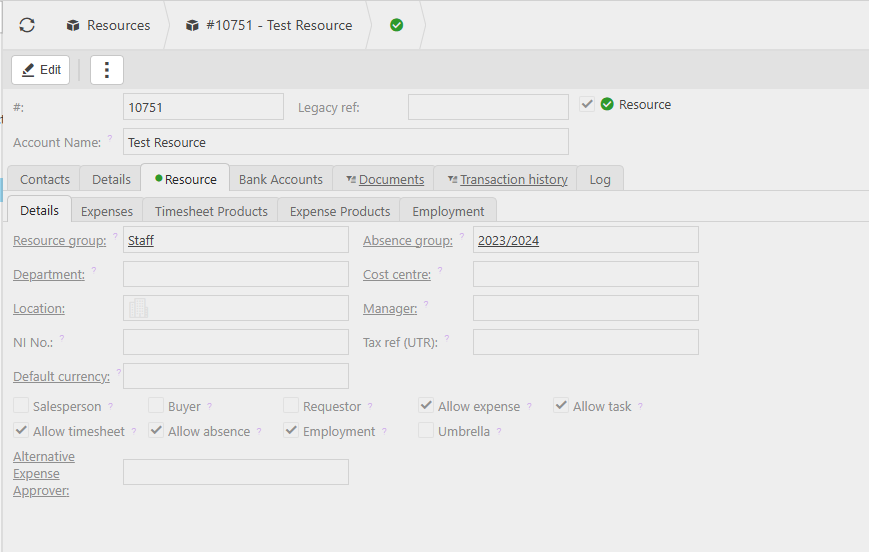
Task: Tick the Salesperson checkbox
Action: click(x=21, y=405)
